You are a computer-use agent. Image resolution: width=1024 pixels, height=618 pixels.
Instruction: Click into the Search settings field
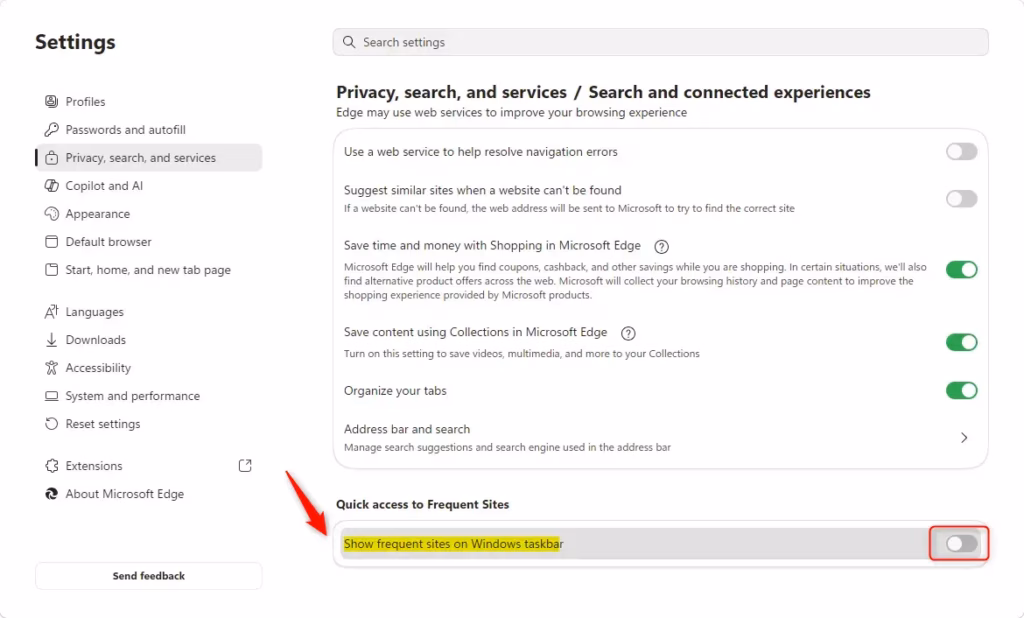coord(660,42)
